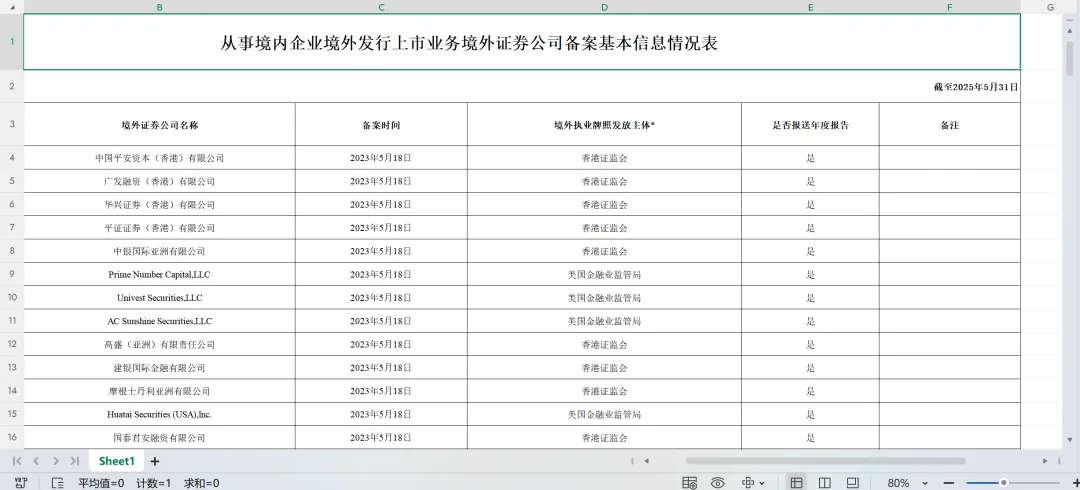1080x490 pixels.
Task: Click 美国金融业监管局 in Prime Number Capital row
Action: click(604, 274)
